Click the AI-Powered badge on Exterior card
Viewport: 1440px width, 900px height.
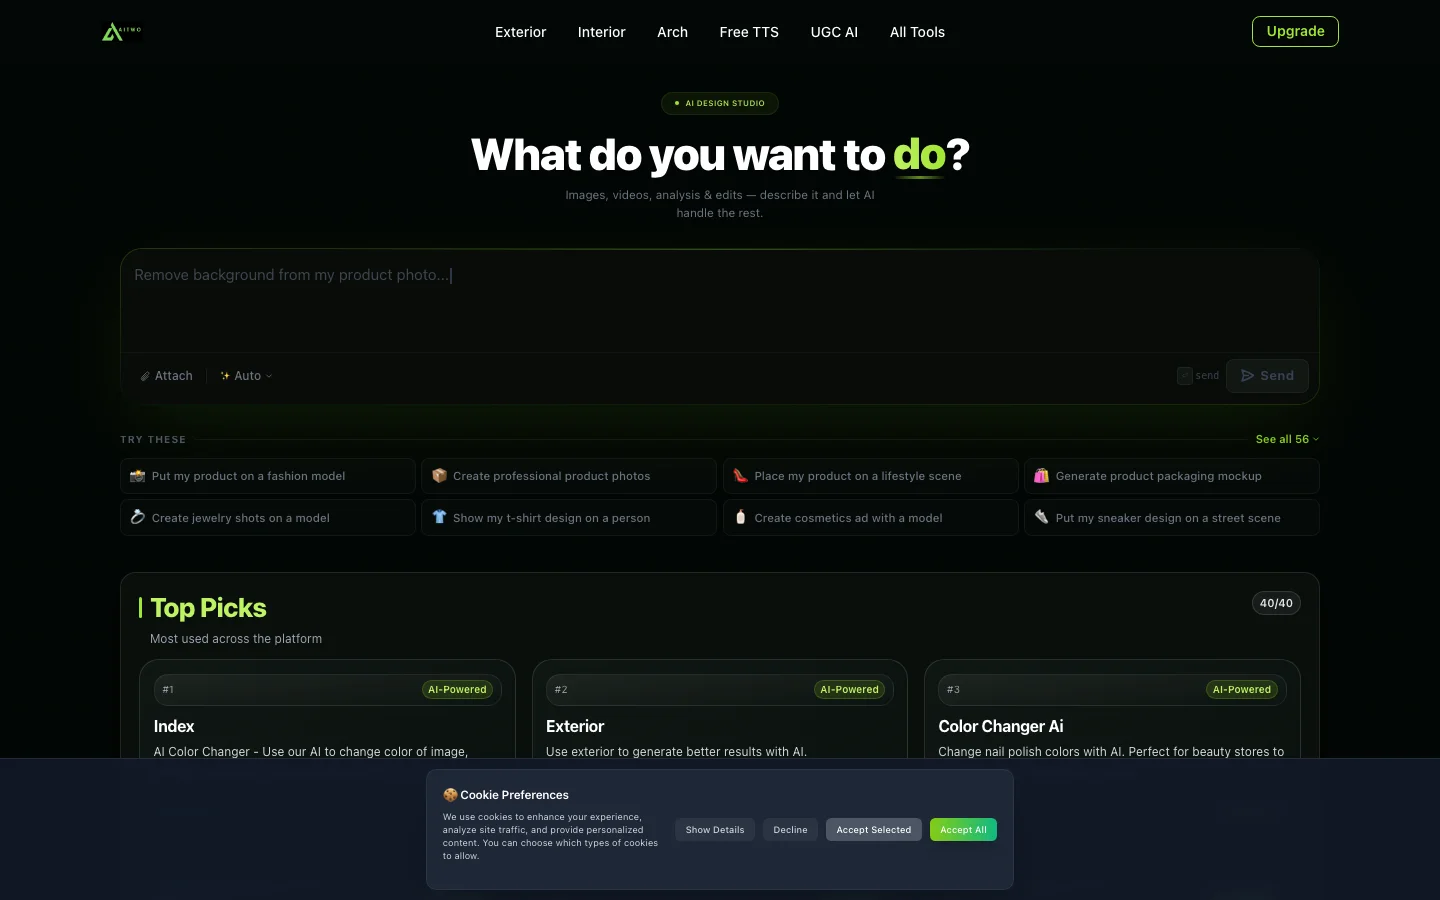[x=849, y=689]
